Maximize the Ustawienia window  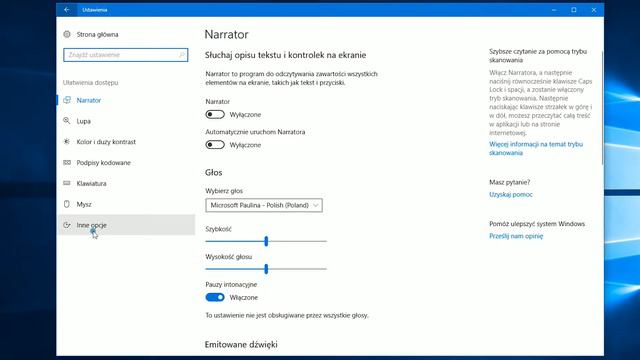pos(574,10)
